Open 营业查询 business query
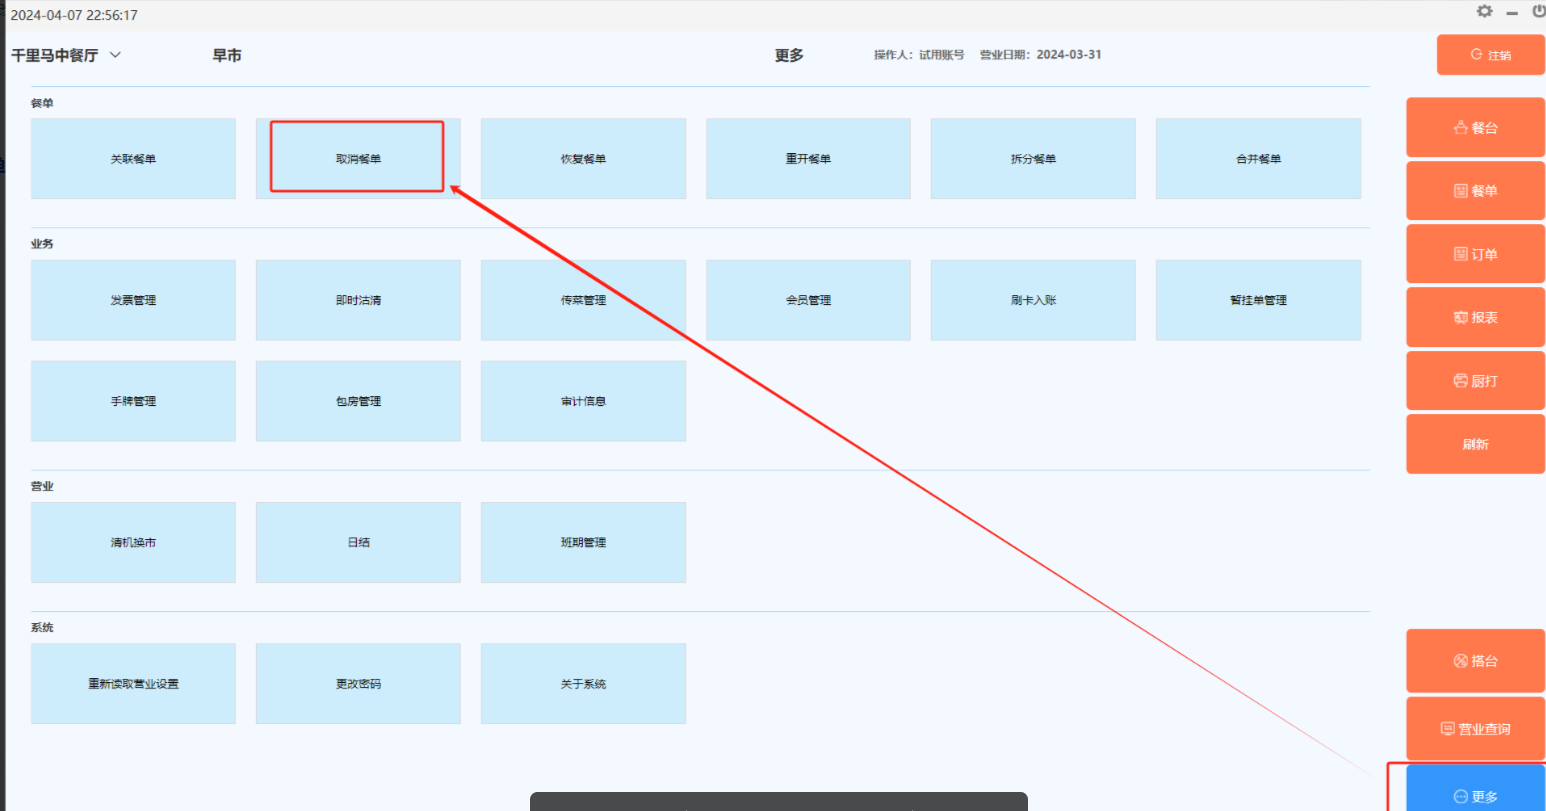Viewport: 1546px width, 811px height. point(1475,729)
